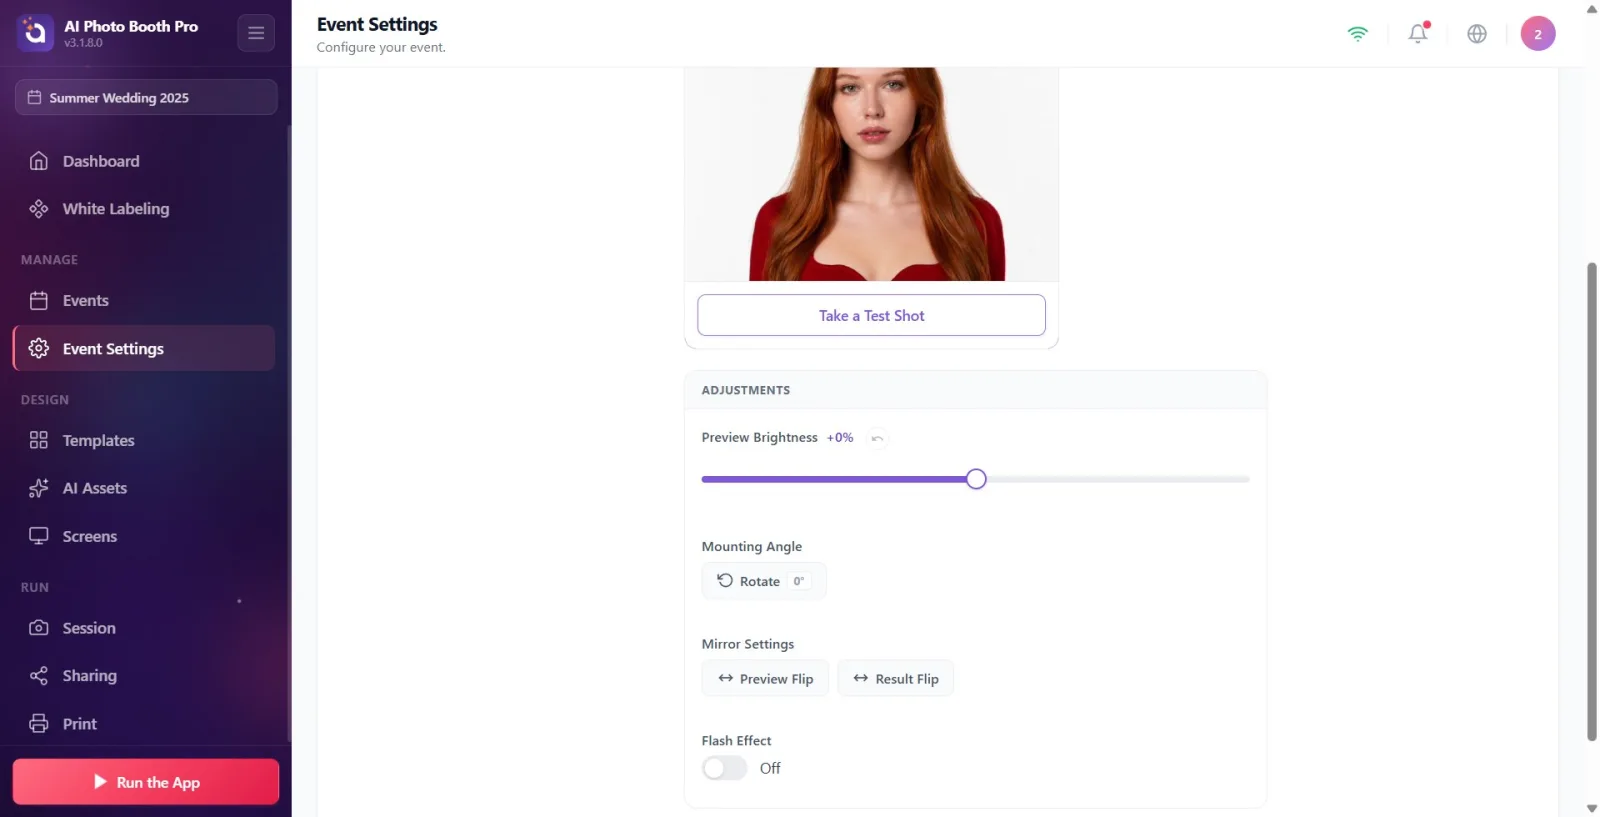Viewport: 1600px width, 817px height.
Task: Open Screens in the sidebar
Action: [144, 536]
